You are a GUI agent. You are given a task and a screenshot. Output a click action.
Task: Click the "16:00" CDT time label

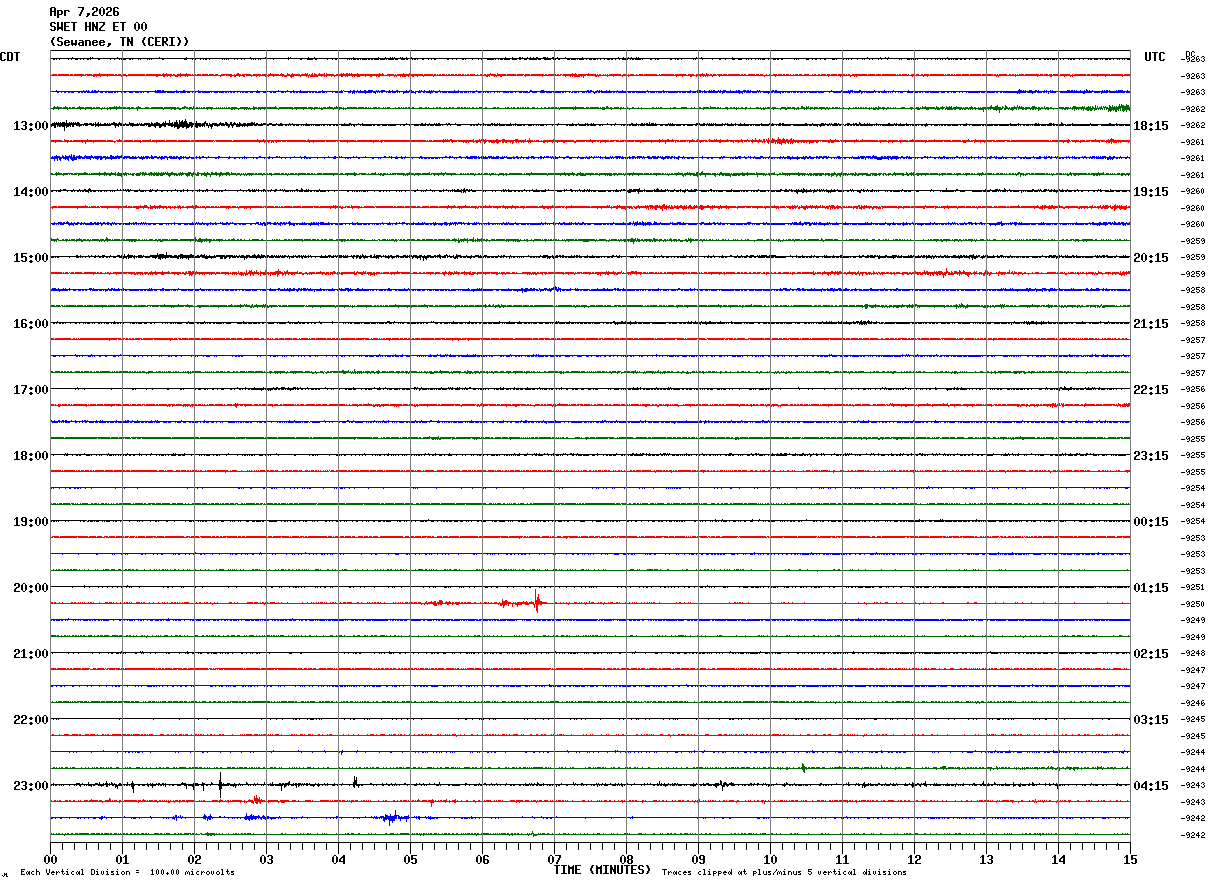(x=30, y=324)
